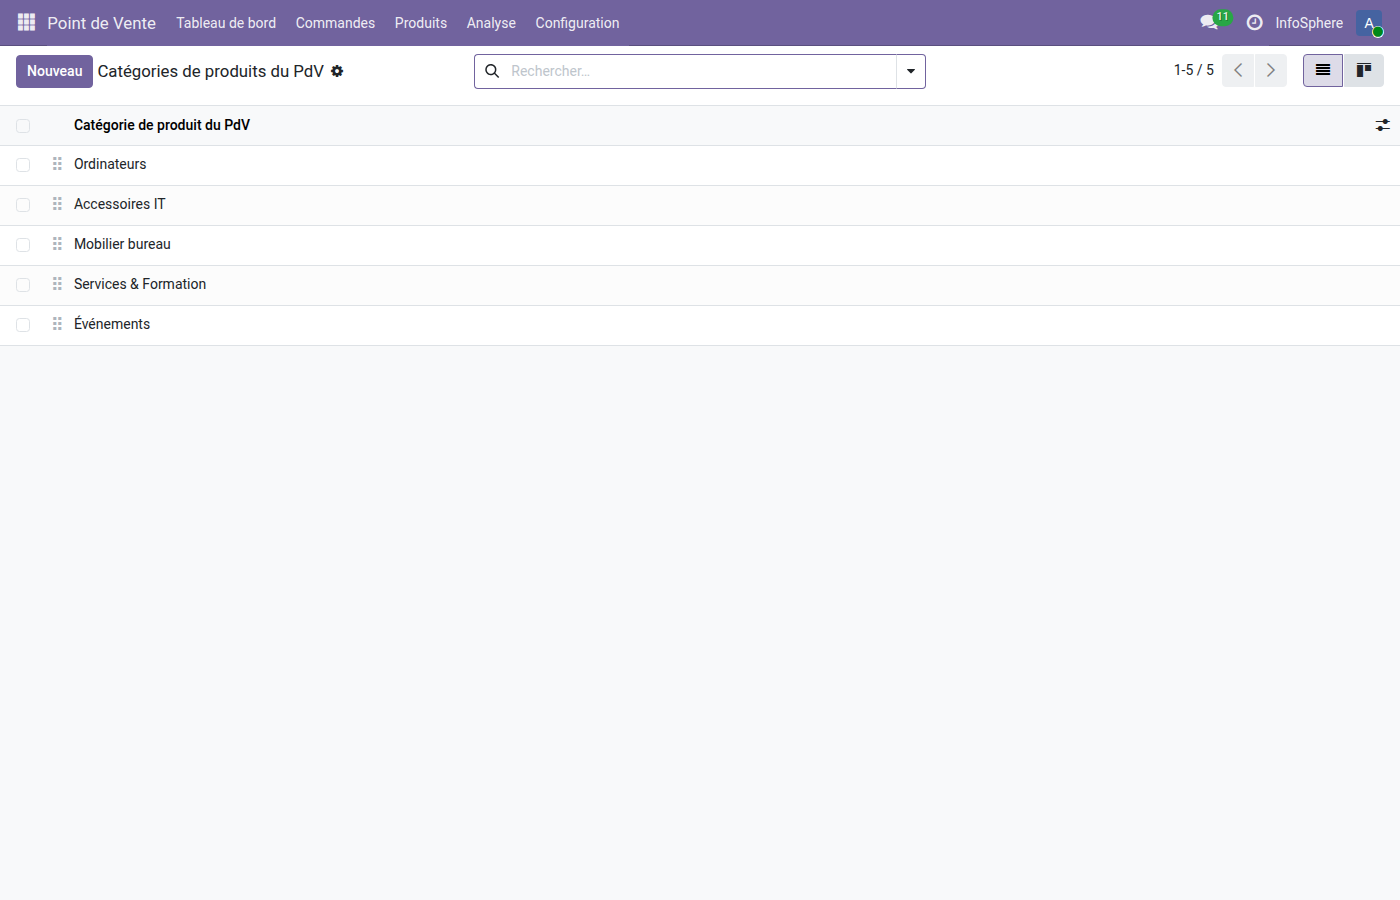The height and width of the screenshot is (900, 1400).
Task: Open the activities clock icon
Action: [x=1254, y=22]
